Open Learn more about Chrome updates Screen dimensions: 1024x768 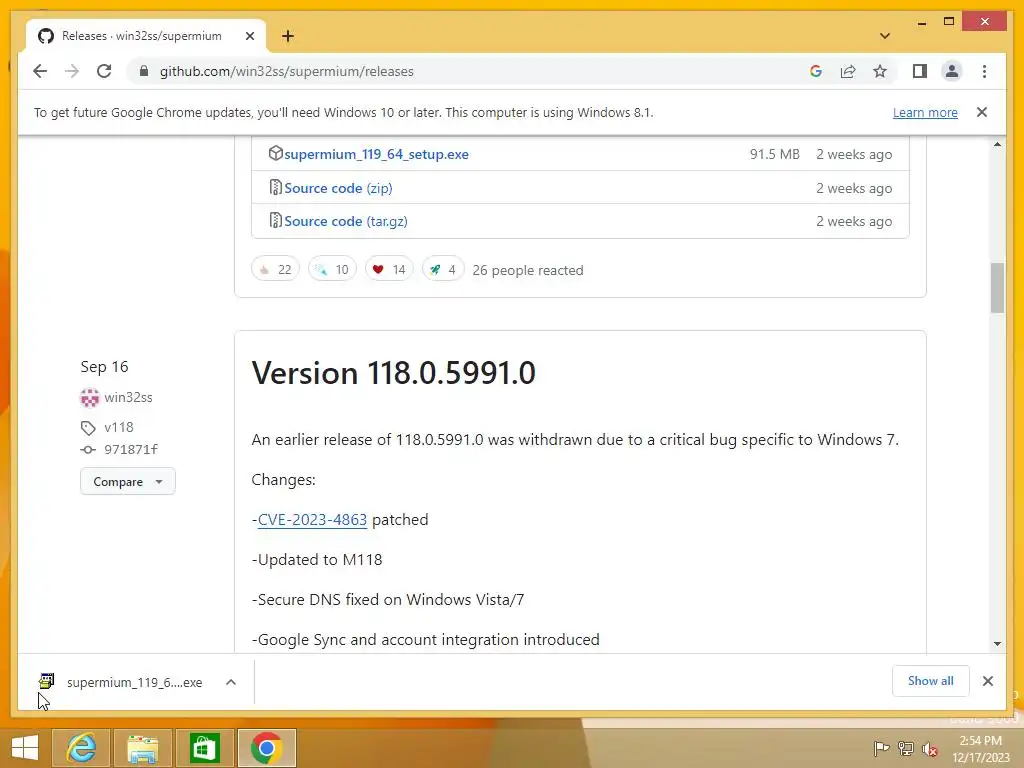[925, 112]
